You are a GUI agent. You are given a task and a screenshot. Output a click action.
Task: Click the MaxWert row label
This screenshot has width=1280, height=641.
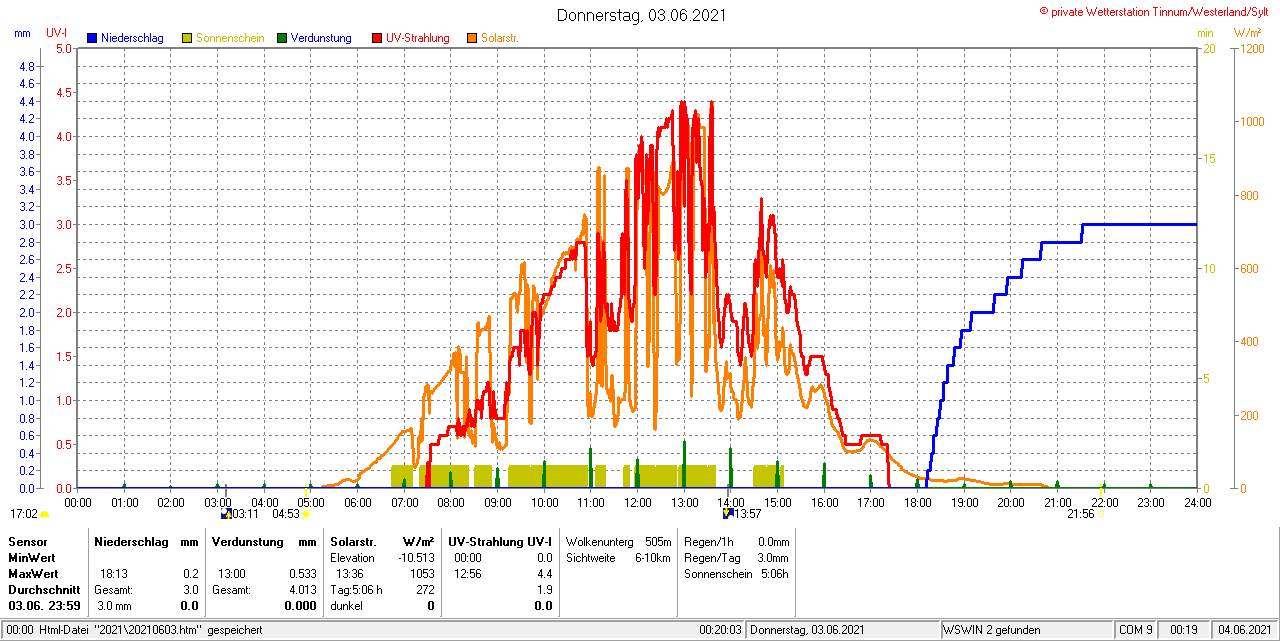pyautogui.click(x=33, y=573)
